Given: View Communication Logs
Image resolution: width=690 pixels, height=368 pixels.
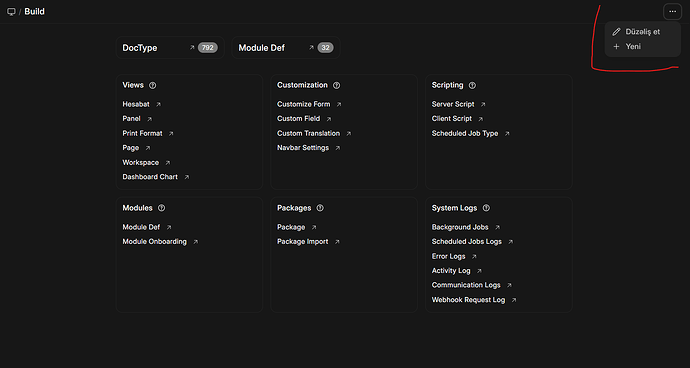Looking at the screenshot, I should [466, 285].
